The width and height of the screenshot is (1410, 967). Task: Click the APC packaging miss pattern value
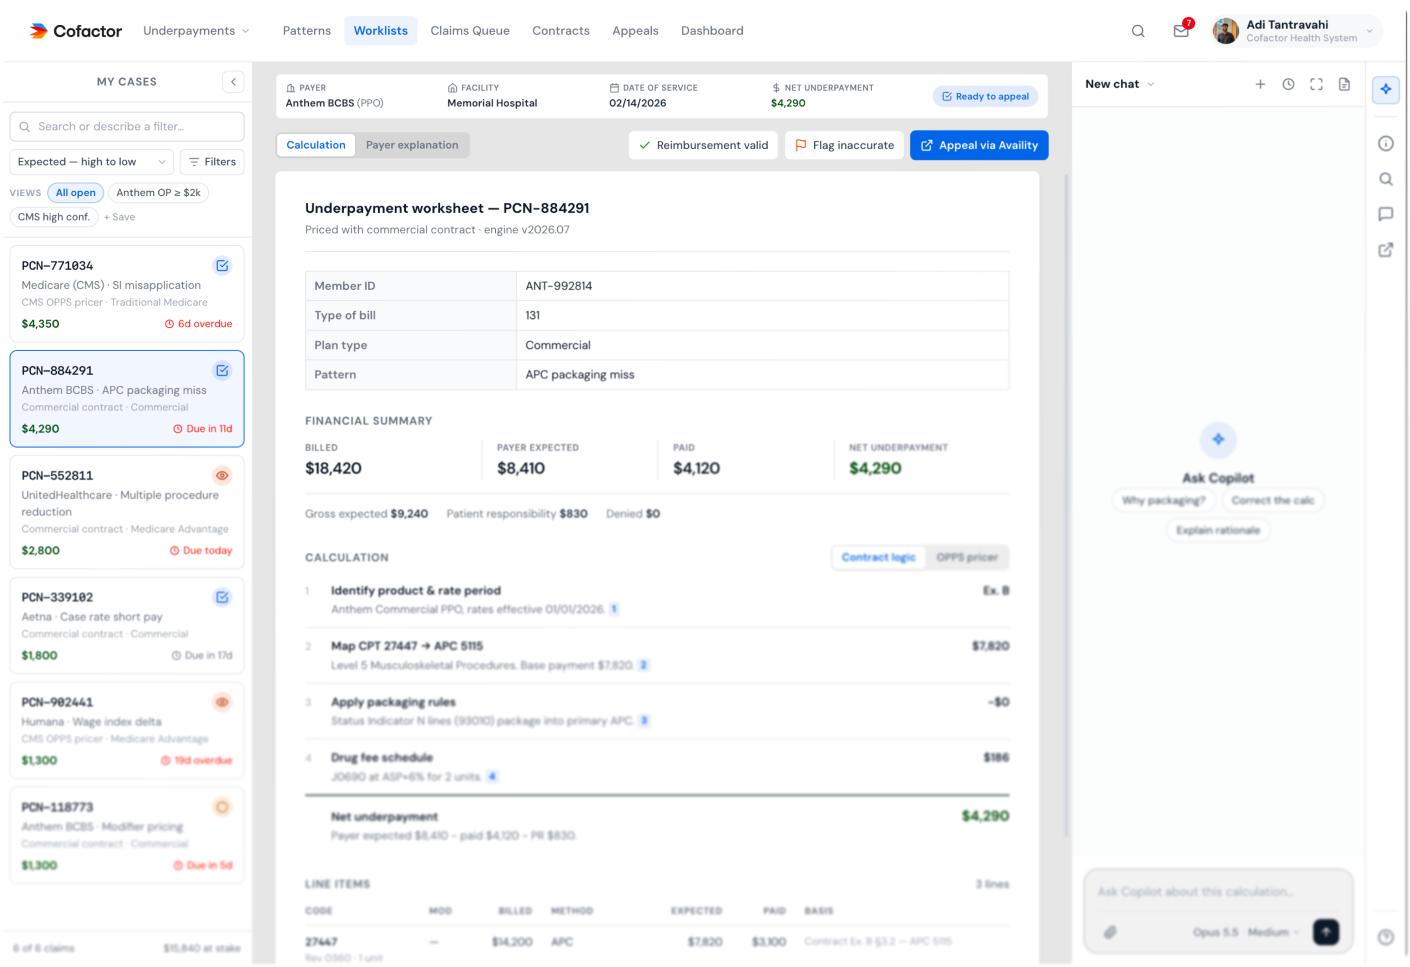click(580, 375)
